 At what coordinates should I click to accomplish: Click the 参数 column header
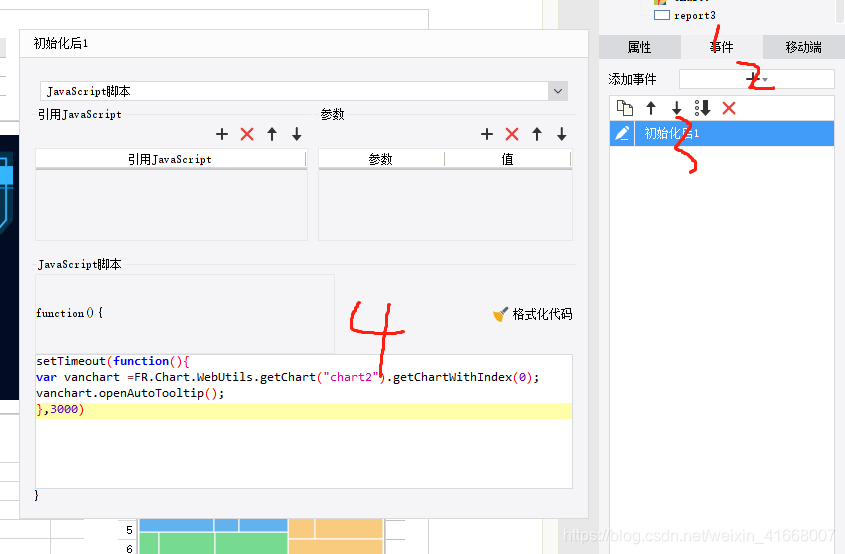(381, 159)
